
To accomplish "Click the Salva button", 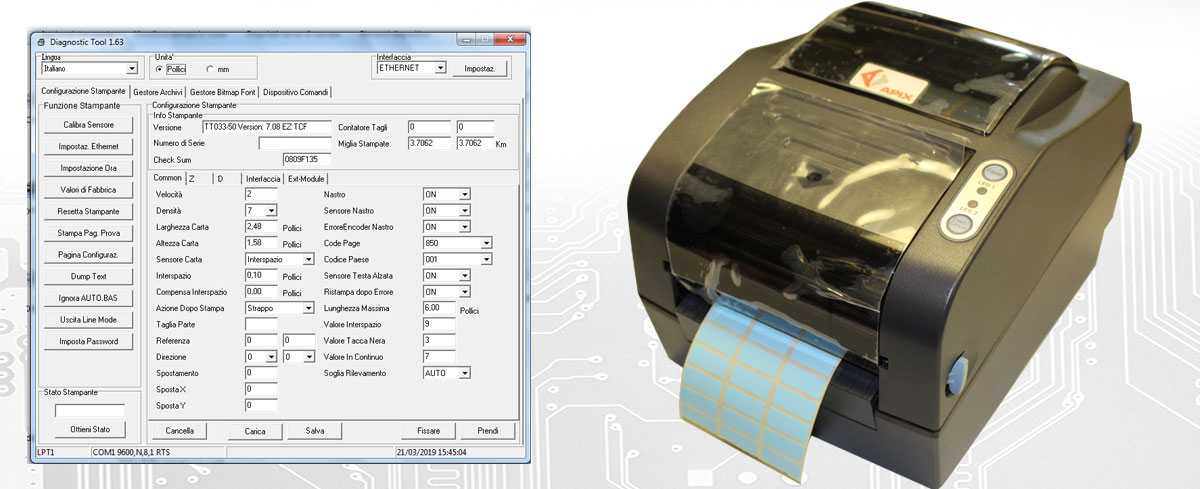I will point(315,431).
